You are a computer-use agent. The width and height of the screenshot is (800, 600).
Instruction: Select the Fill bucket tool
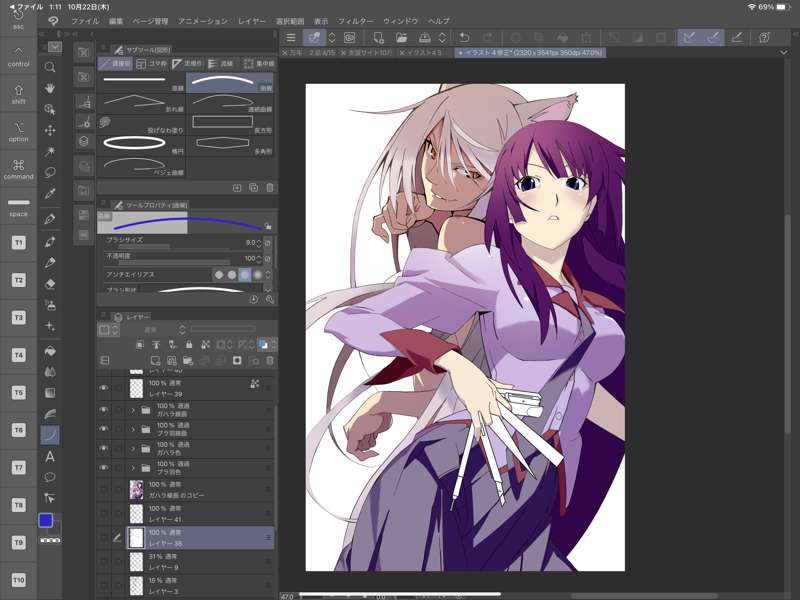click(49, 351)
